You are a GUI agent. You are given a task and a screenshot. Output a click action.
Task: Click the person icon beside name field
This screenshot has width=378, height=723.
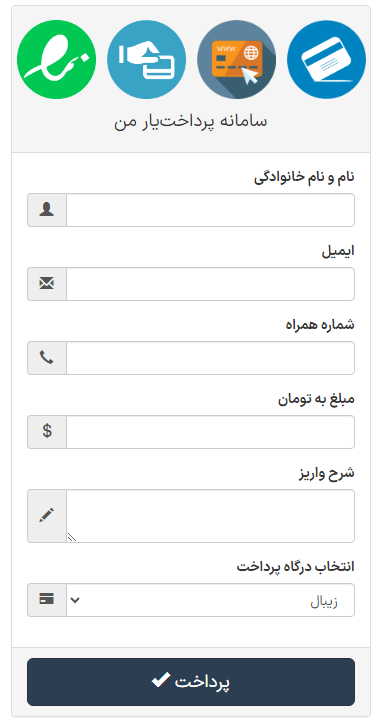coord(47,210)
